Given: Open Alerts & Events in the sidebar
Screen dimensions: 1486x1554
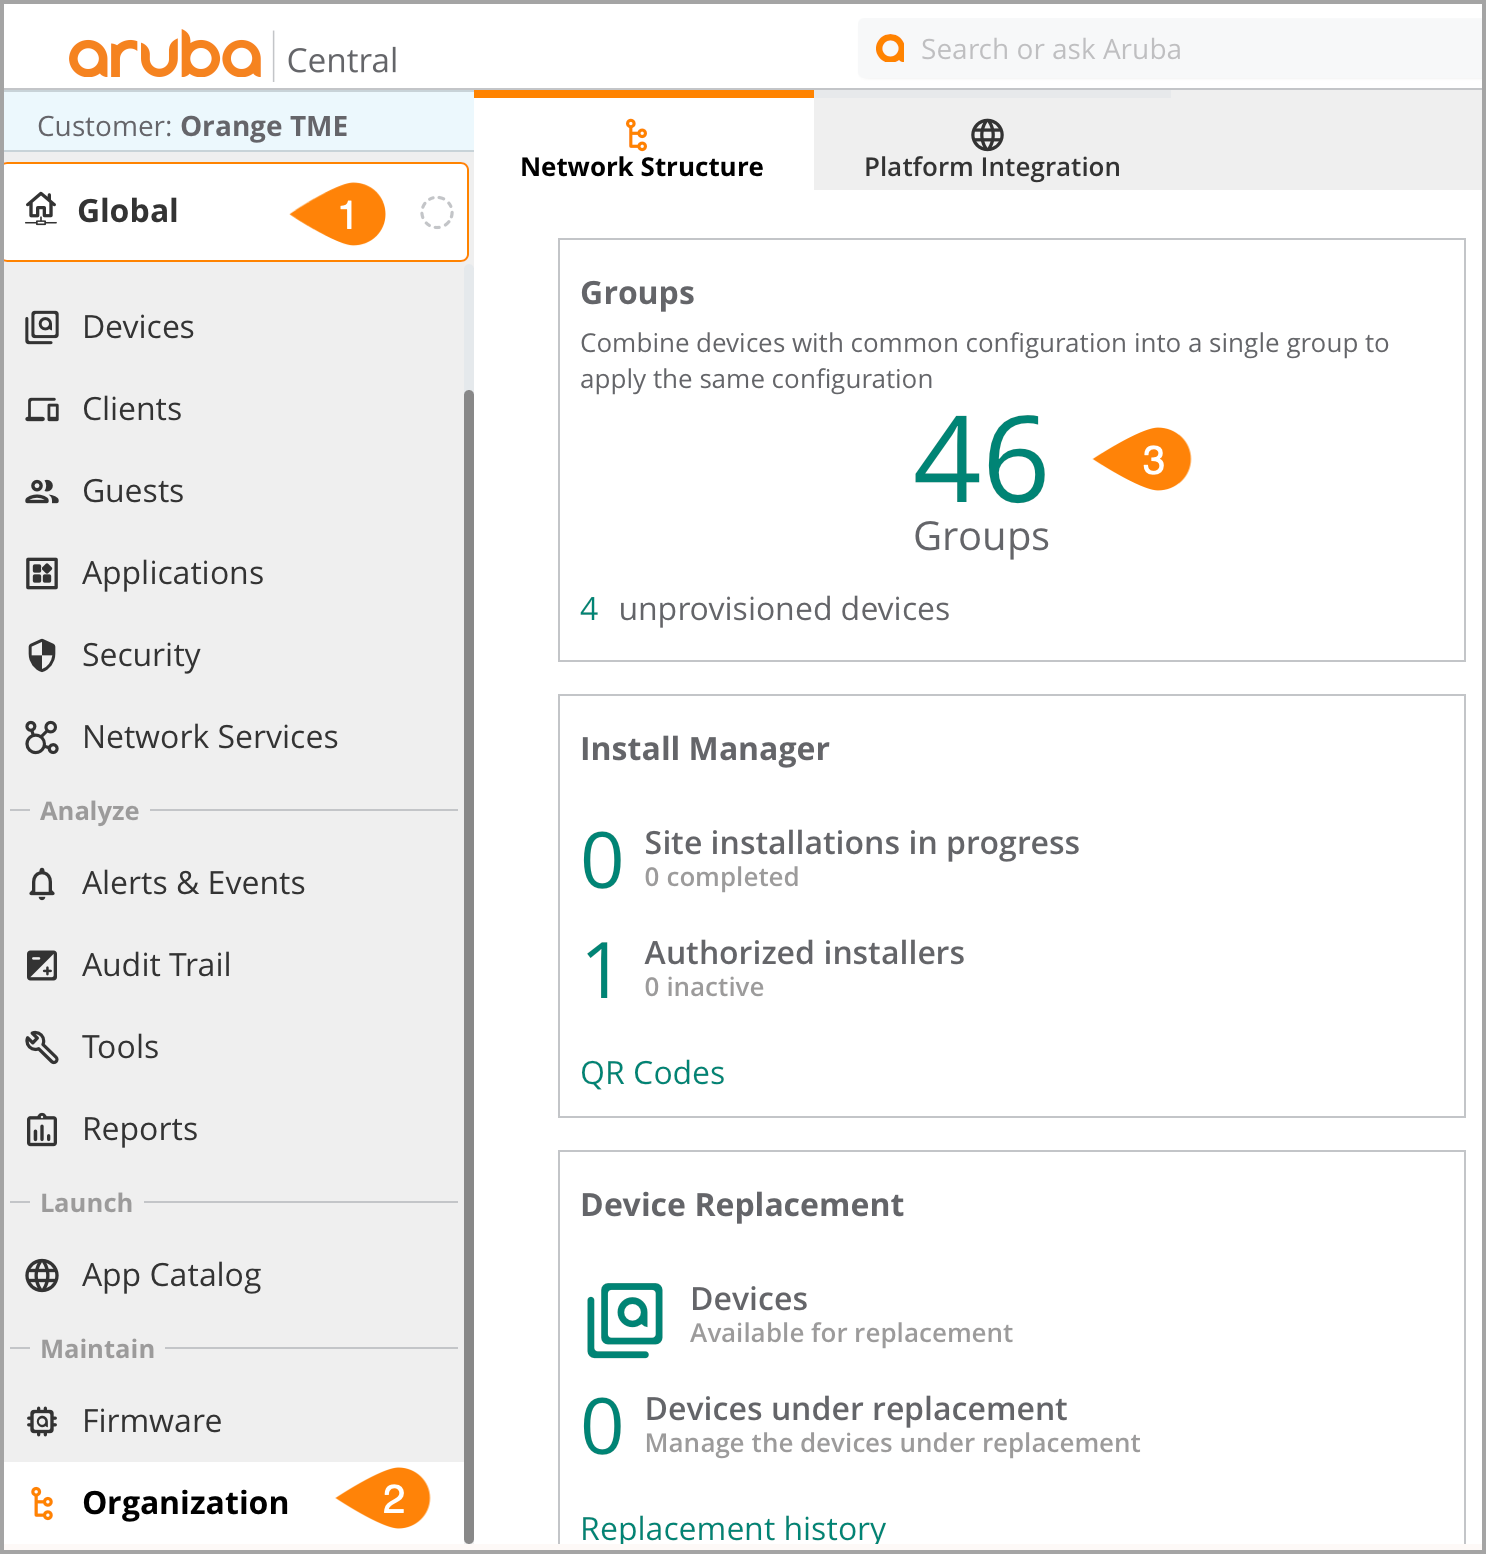Looking at the screenshot, I should click(x=232, y=883).
